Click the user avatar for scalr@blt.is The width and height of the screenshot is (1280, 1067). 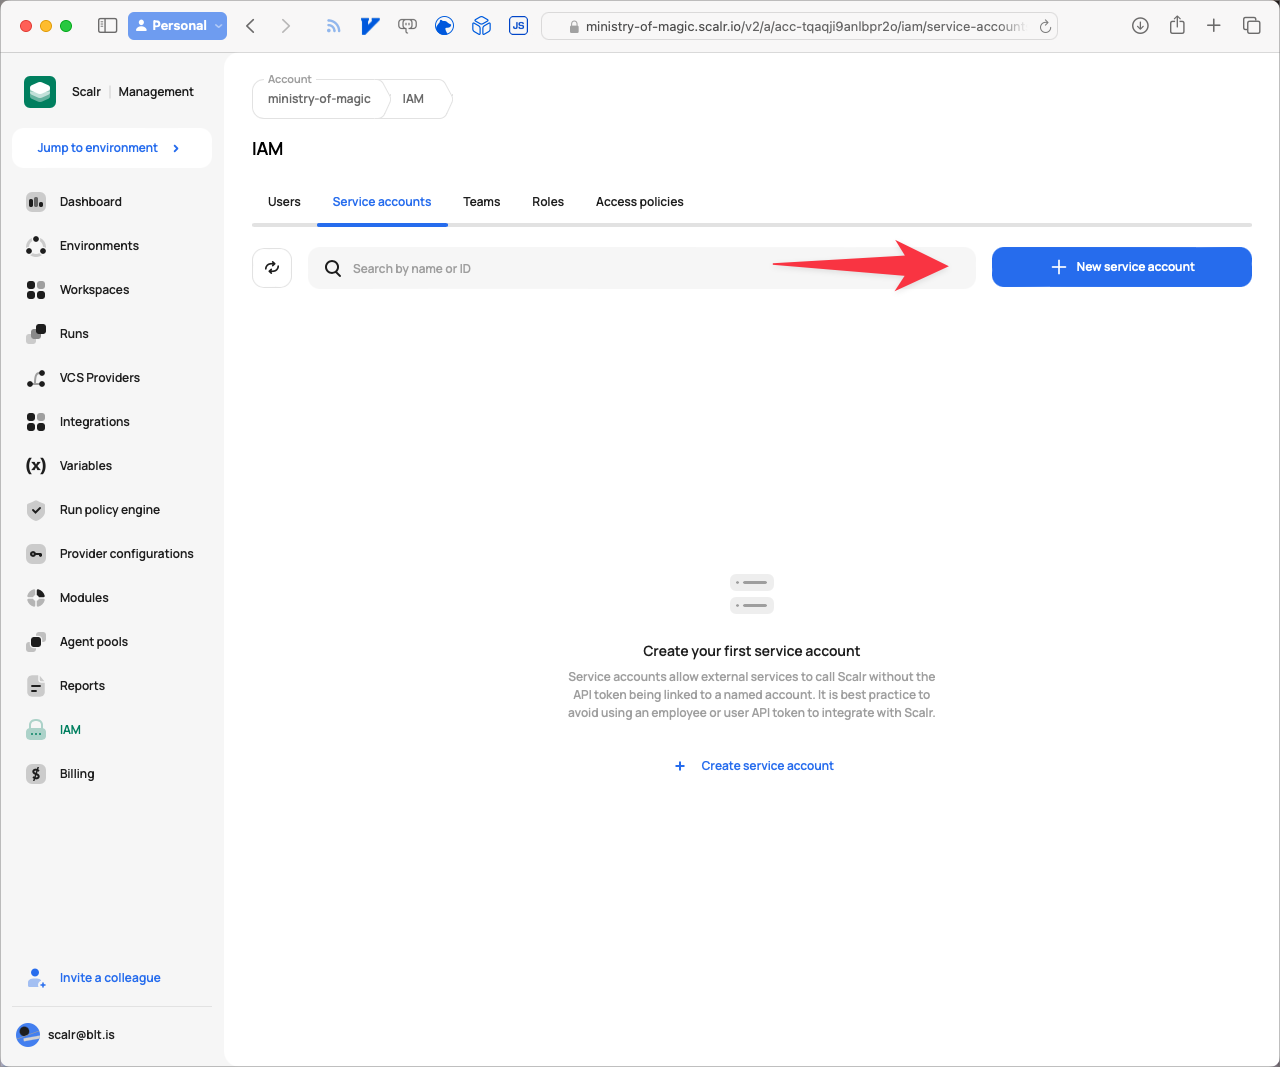(29, 1035)
